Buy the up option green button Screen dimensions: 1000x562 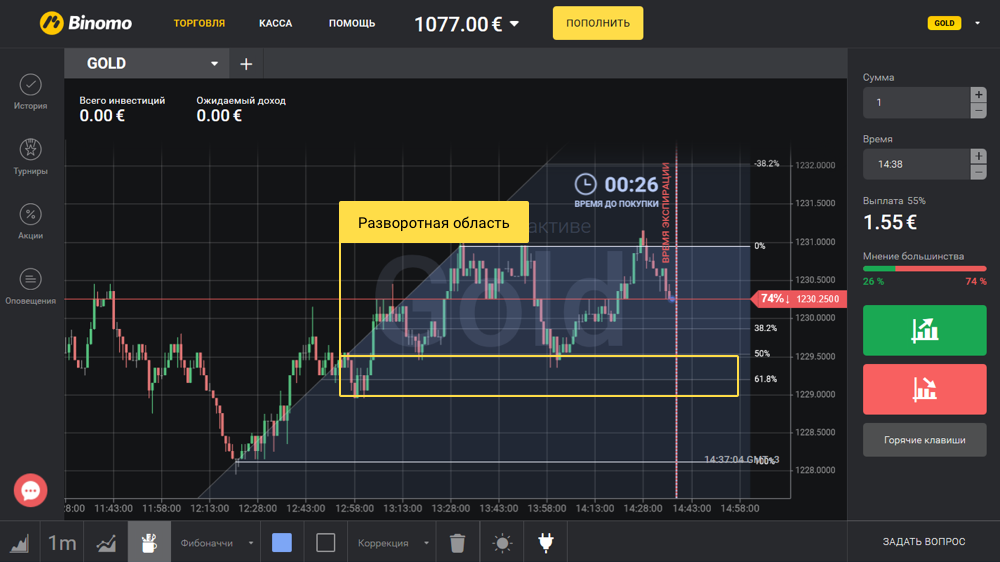coord(924,330)
